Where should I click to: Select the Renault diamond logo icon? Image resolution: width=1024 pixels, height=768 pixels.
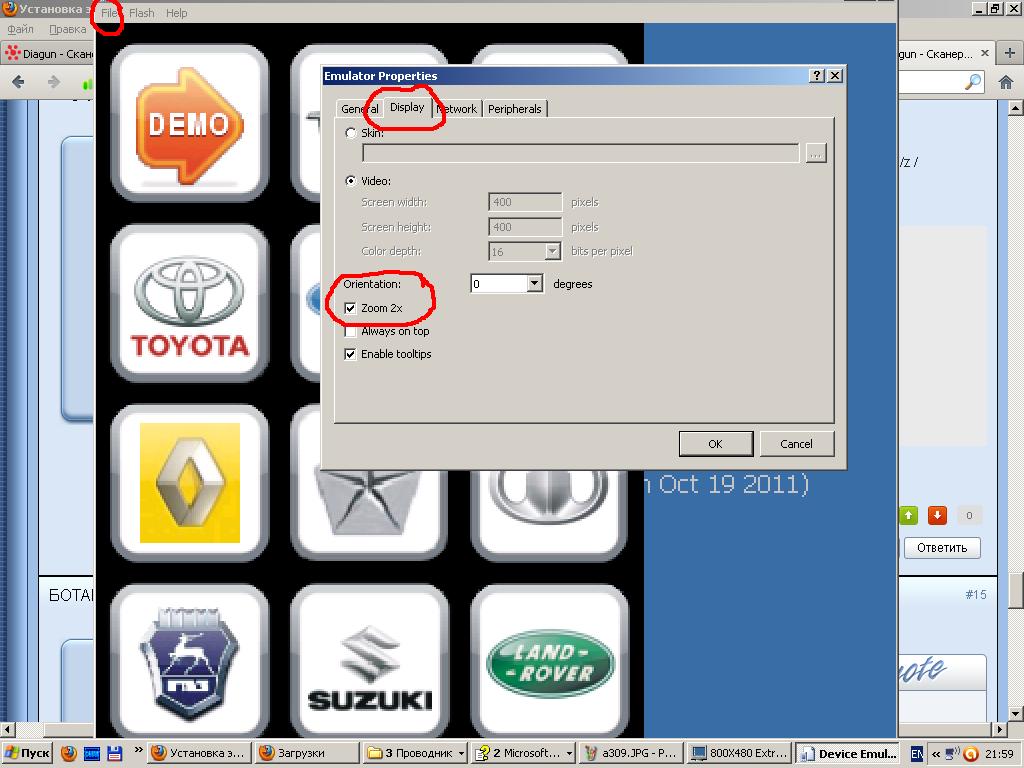click(189, 483)
